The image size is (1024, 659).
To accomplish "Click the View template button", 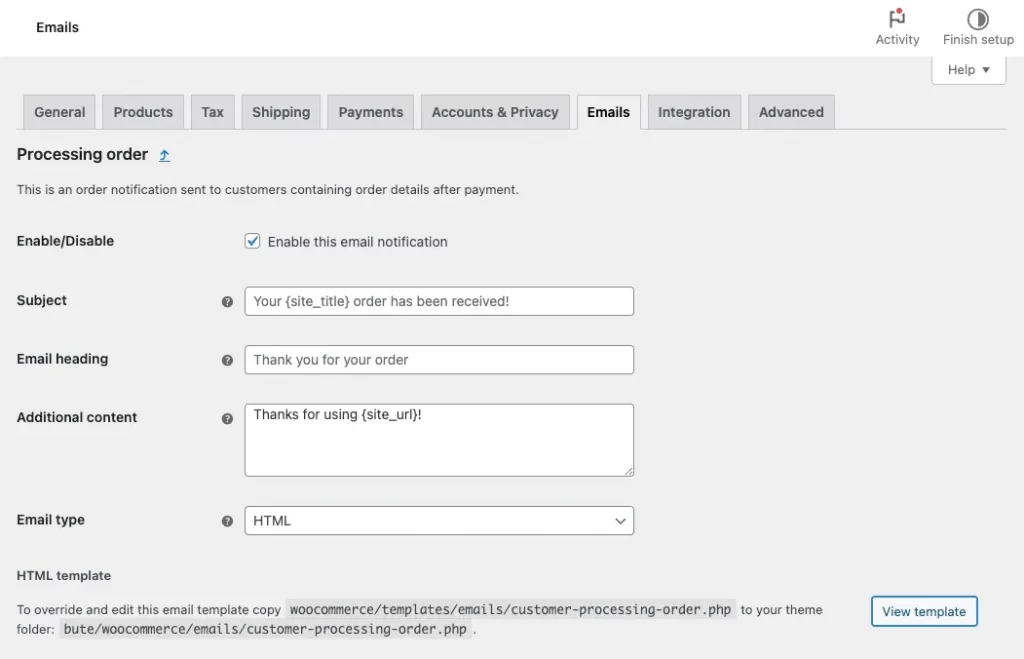I will pos(923,611).
